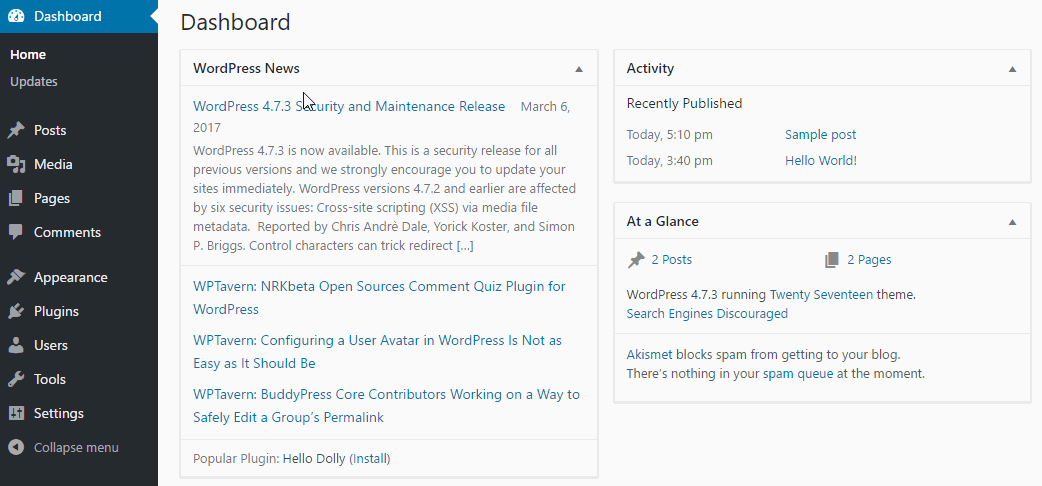1042x486 pixels.
Task: Select Home under Dashboard menu
Action: (28, 55)
